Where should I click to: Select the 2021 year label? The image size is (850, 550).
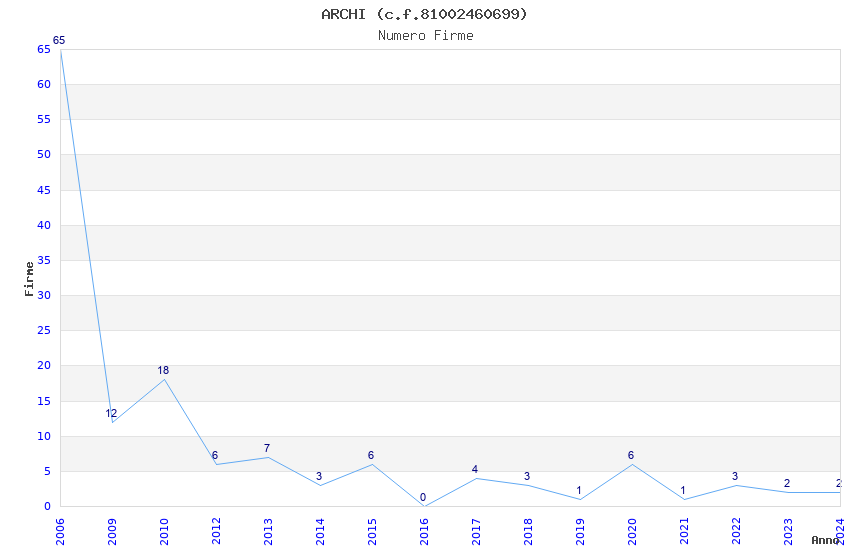pyautogui.click(x=684, y=532)
